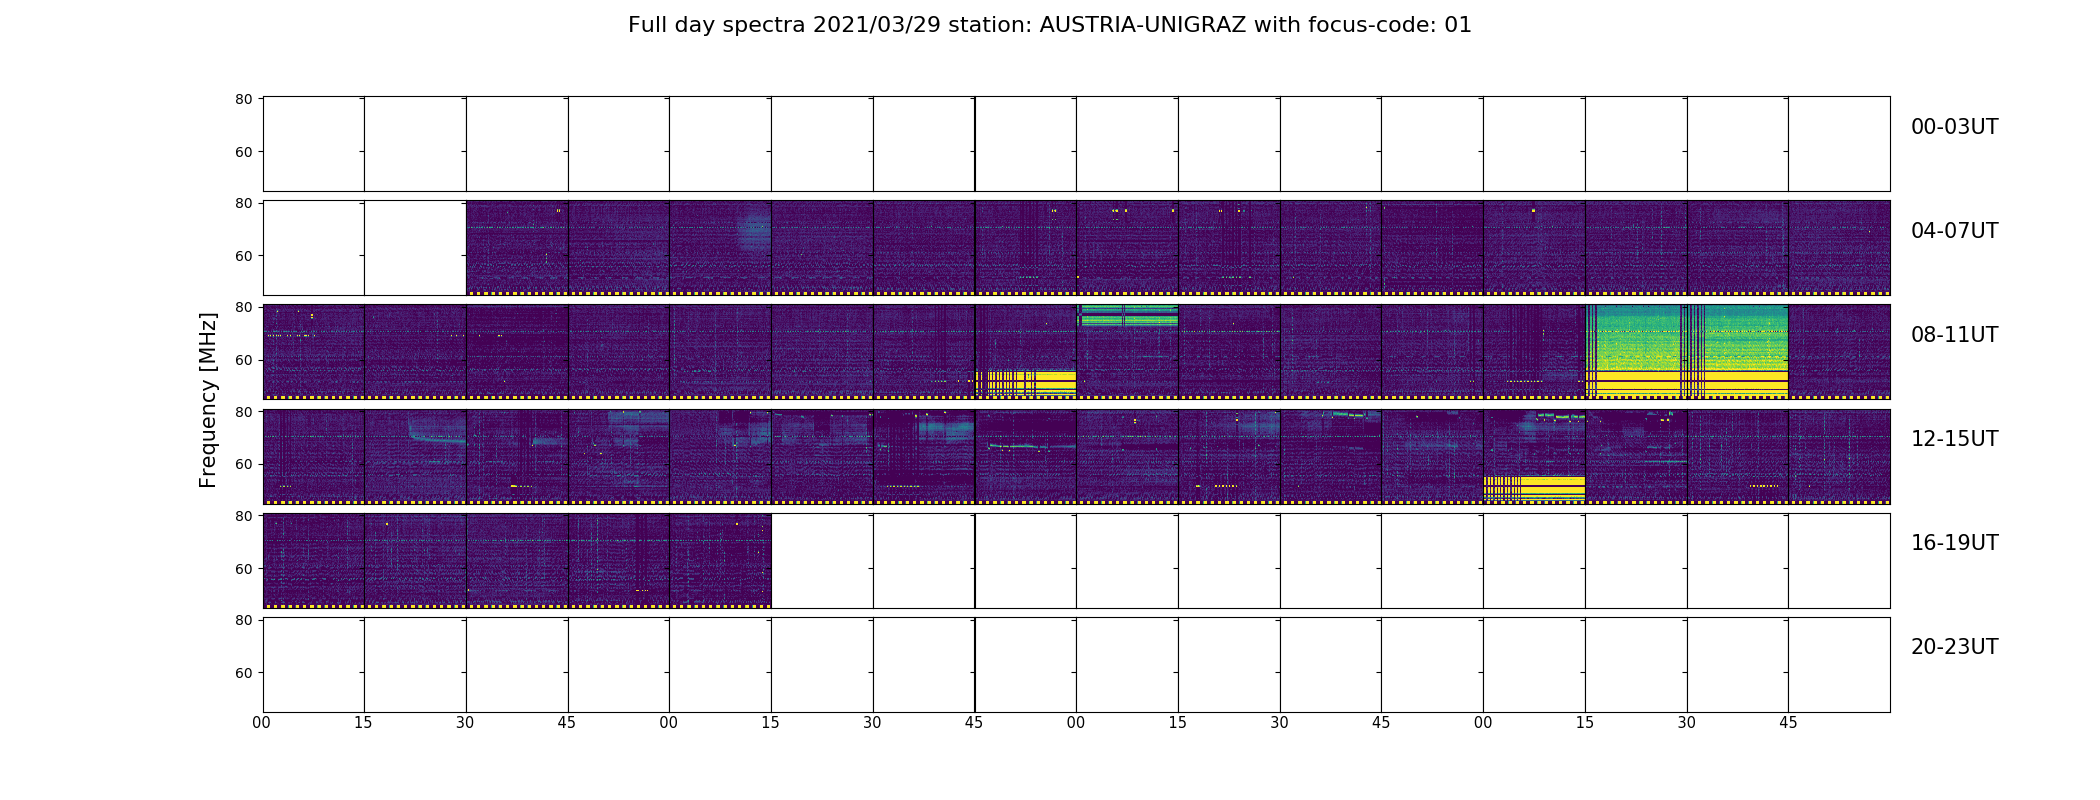Click the 80 tick of the 04-07UT row
The height and width of the screenshot is (800, 2100).
[243, 203]
